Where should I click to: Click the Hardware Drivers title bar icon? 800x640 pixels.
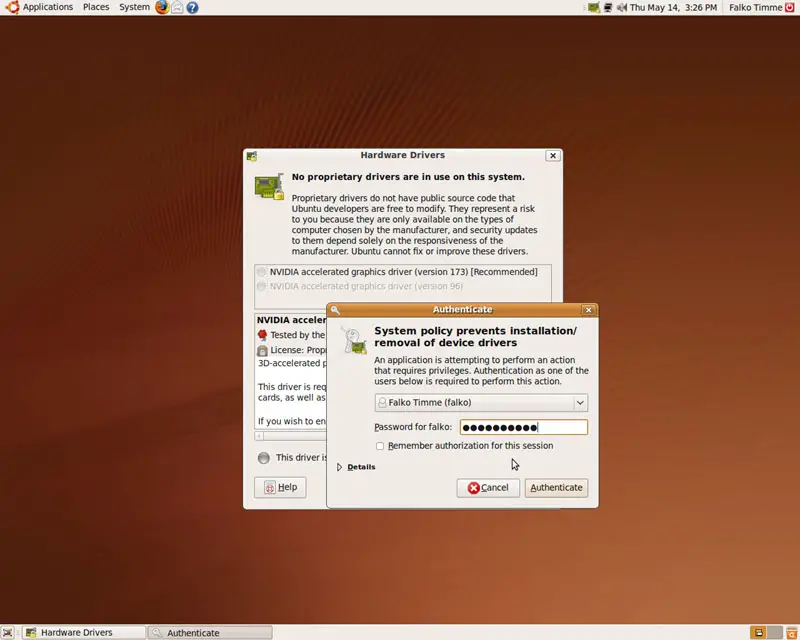252,156
